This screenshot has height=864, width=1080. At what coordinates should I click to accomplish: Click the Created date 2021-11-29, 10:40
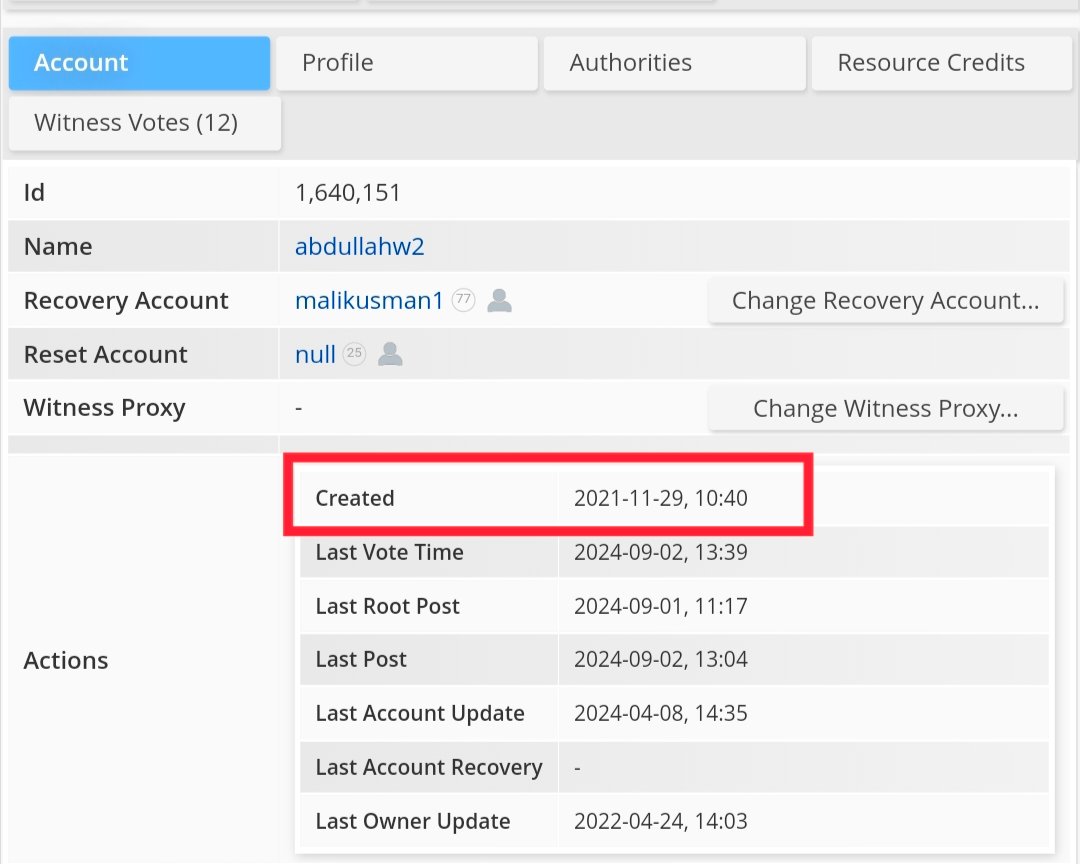click(660, 498)
